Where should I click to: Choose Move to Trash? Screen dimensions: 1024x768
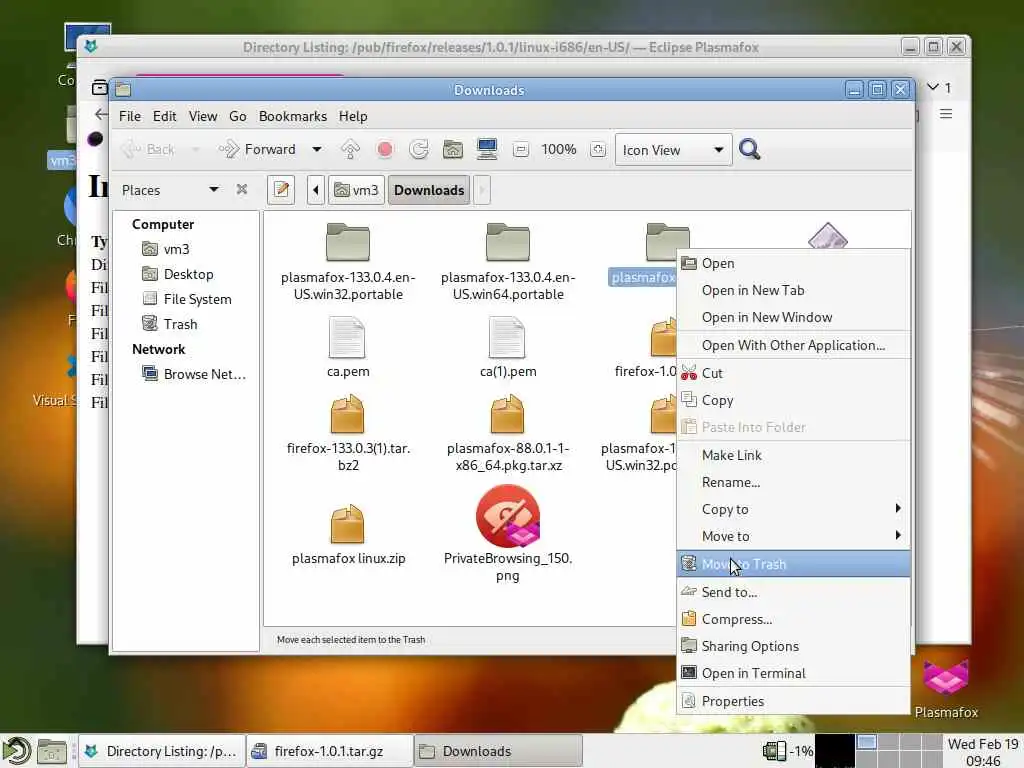point(793,564)
